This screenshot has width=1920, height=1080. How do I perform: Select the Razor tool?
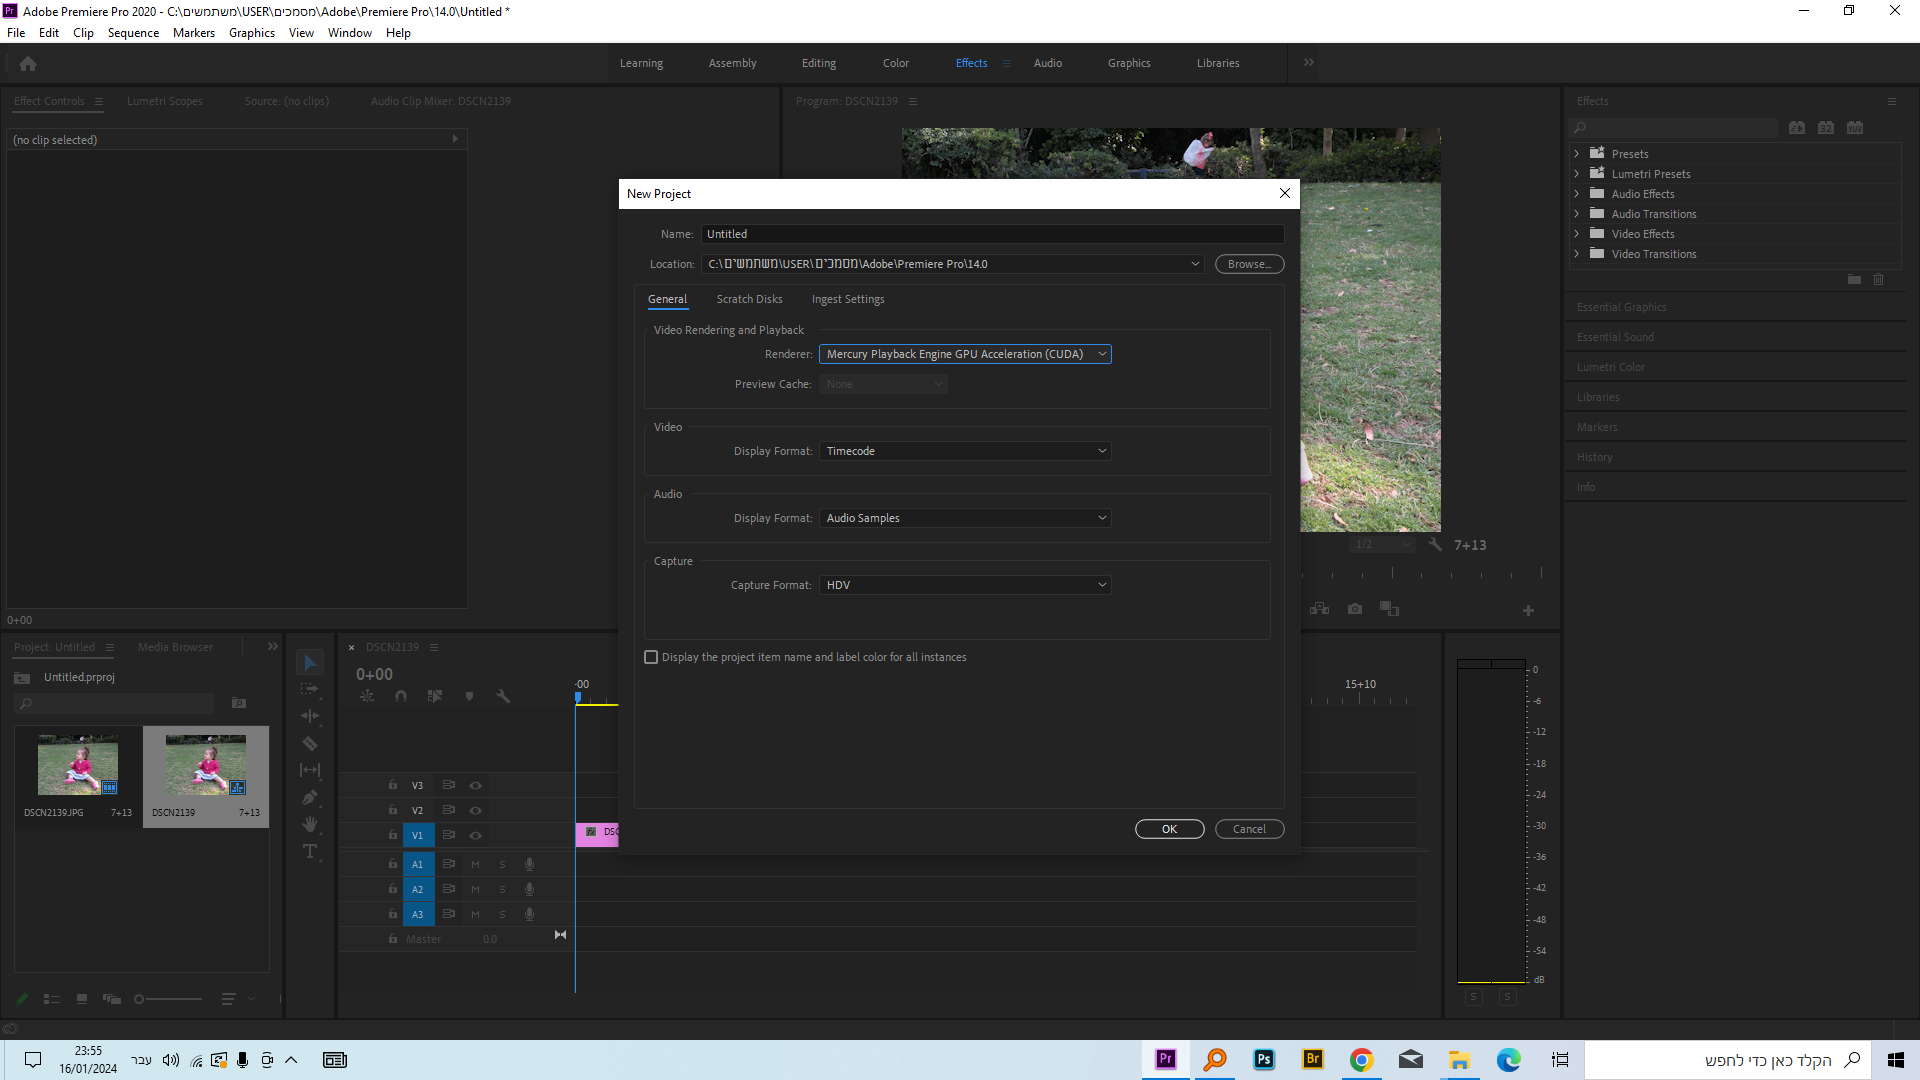click(x=310, y=743)
